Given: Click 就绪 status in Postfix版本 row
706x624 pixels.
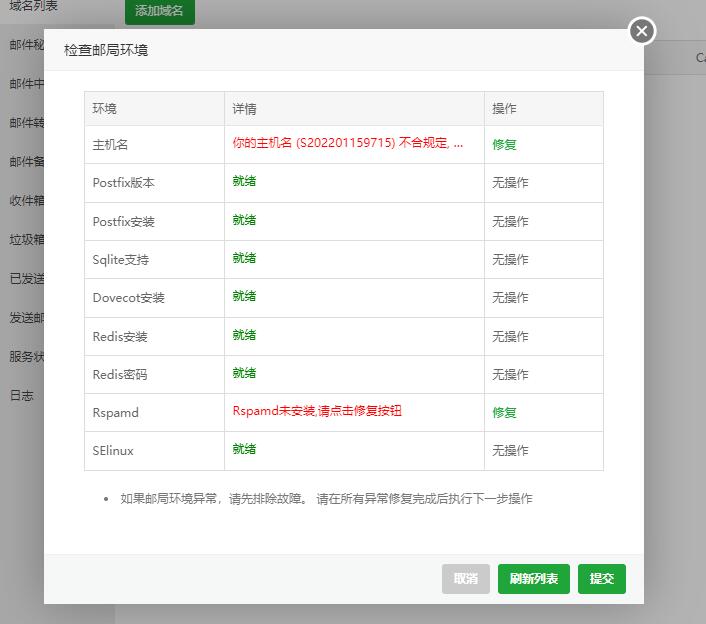Looking at the screenshot, I should point(244,181).
